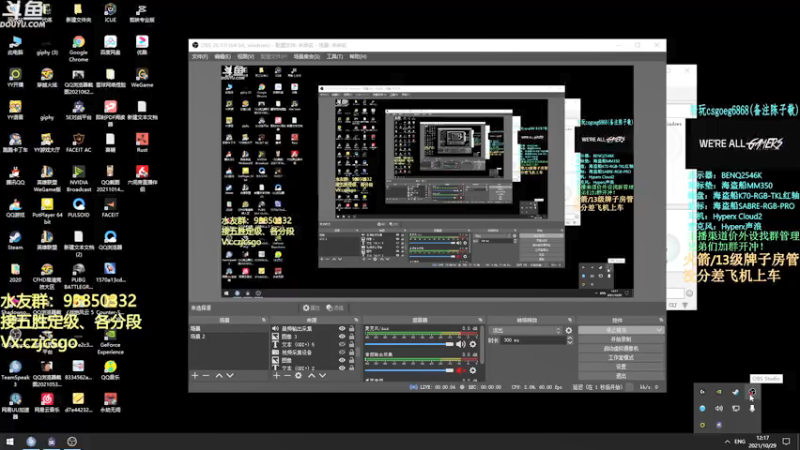
Task: Select the PotPlayer 64 bit icon
Action: coord(47,211)
